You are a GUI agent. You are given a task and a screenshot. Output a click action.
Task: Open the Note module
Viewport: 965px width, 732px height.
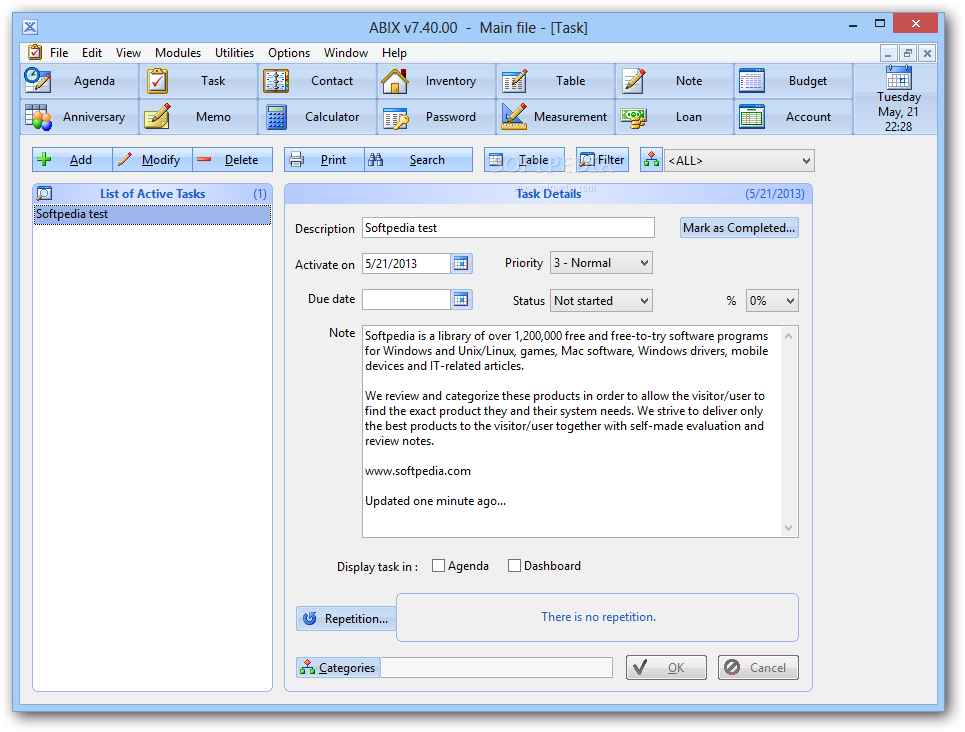pos(673,81)
